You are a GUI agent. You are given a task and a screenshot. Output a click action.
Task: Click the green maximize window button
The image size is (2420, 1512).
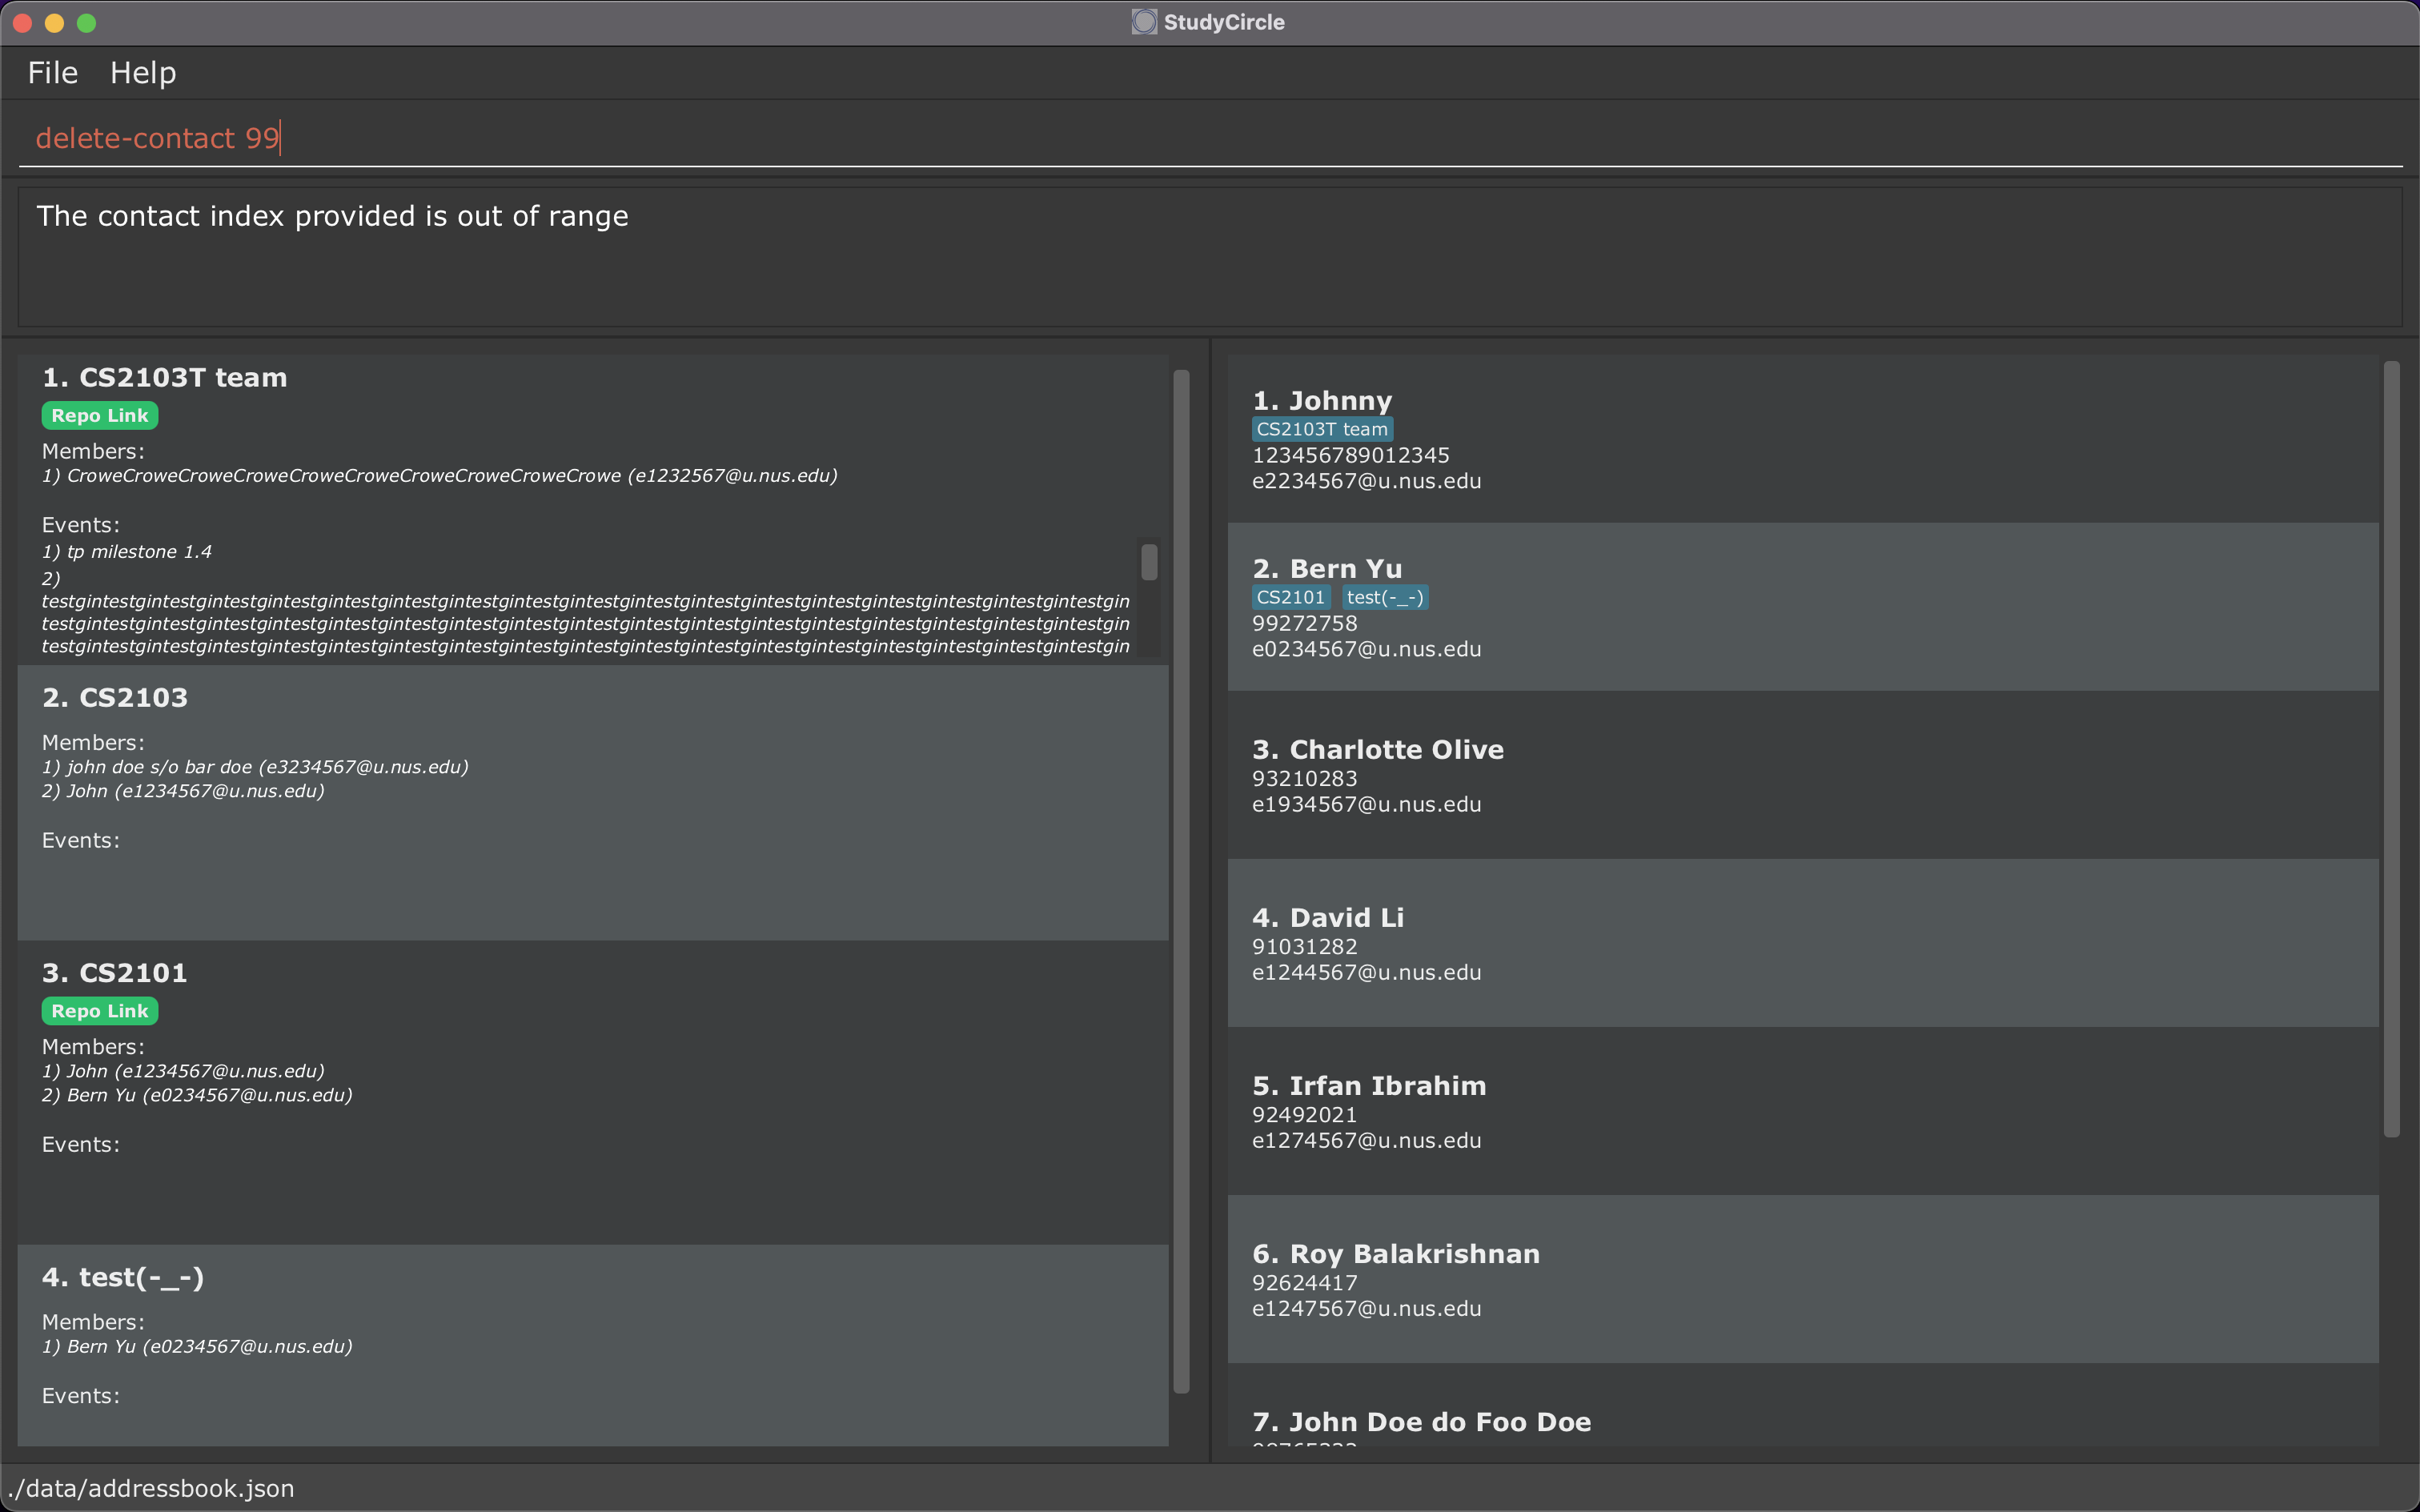pyautogui.click(x=86, y=22)
